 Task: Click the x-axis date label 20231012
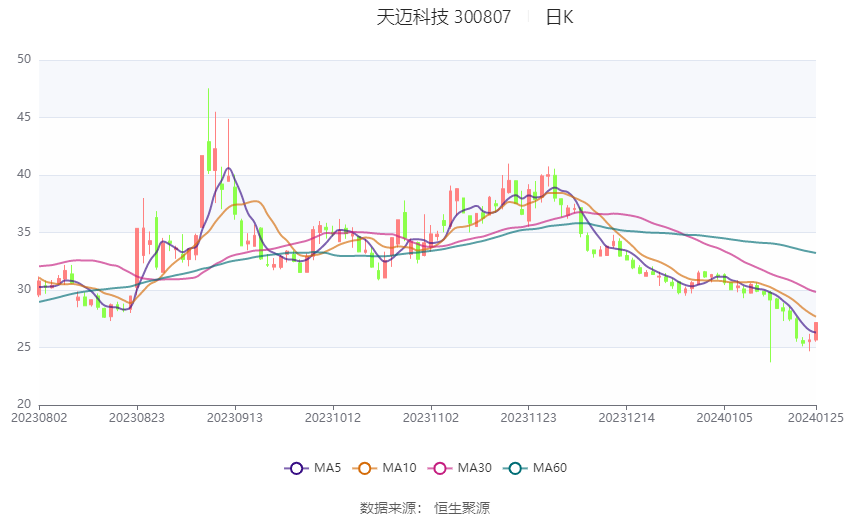point(333,418)
